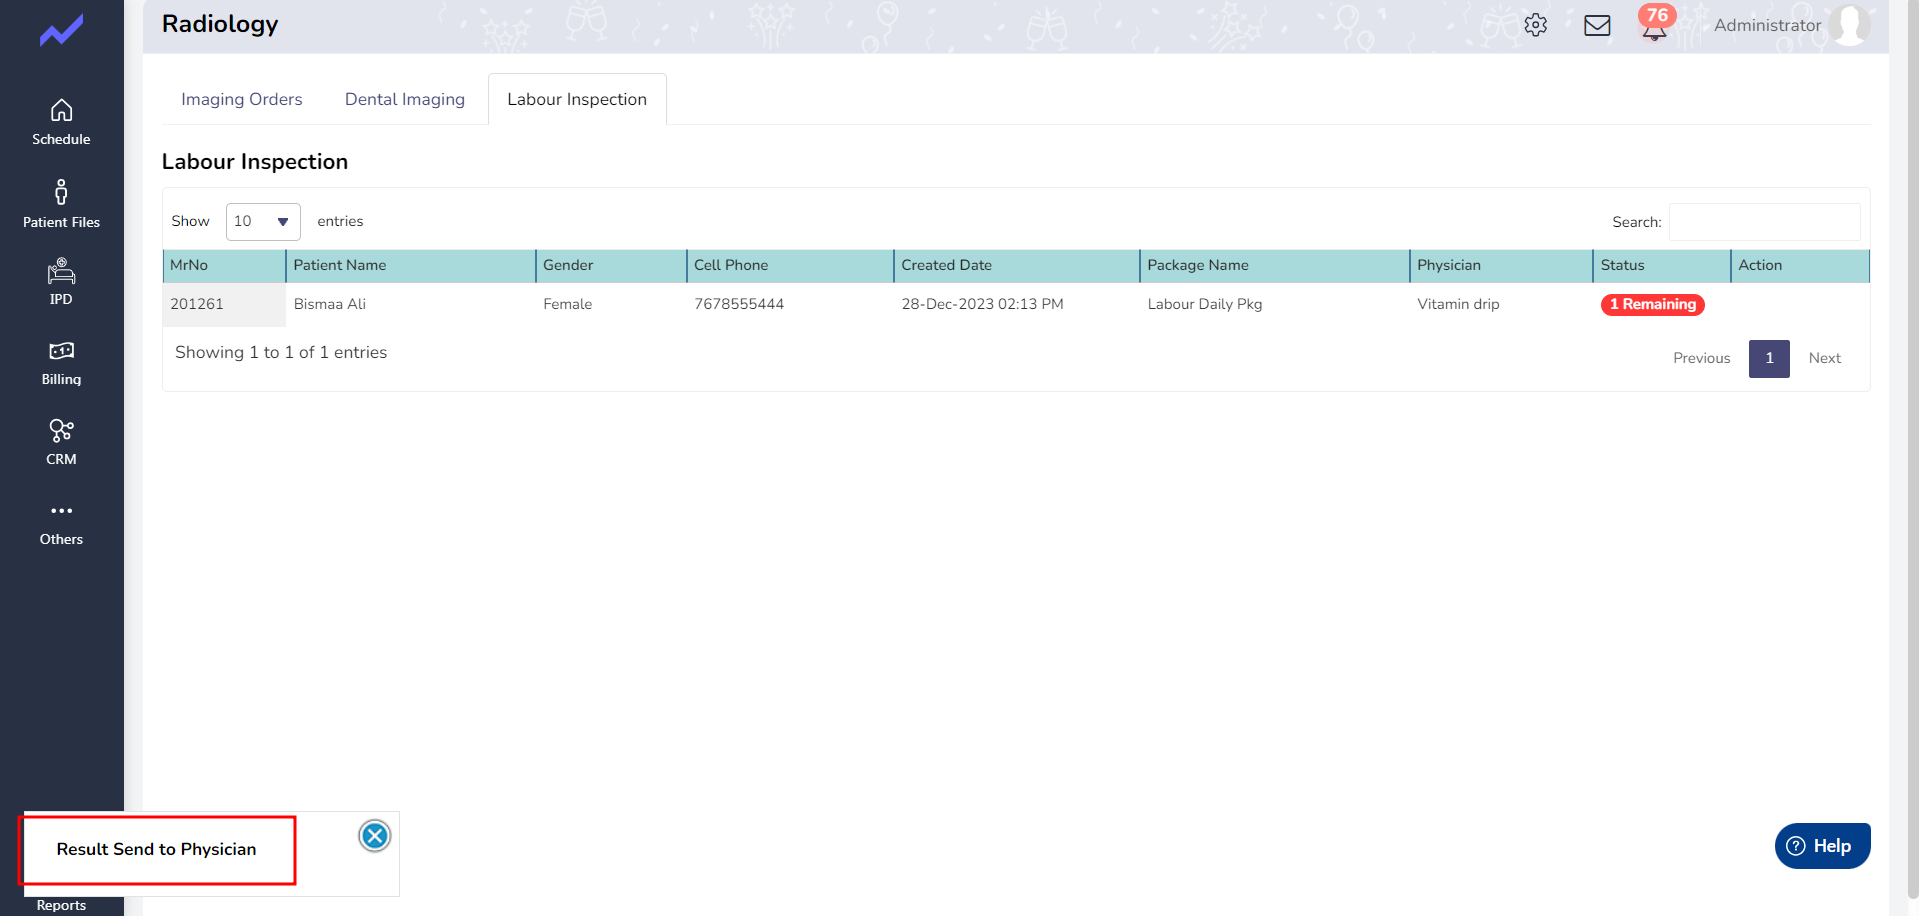The image size is (1919, 916).
Task: Open the Billing module
Action: pos(61,363)
